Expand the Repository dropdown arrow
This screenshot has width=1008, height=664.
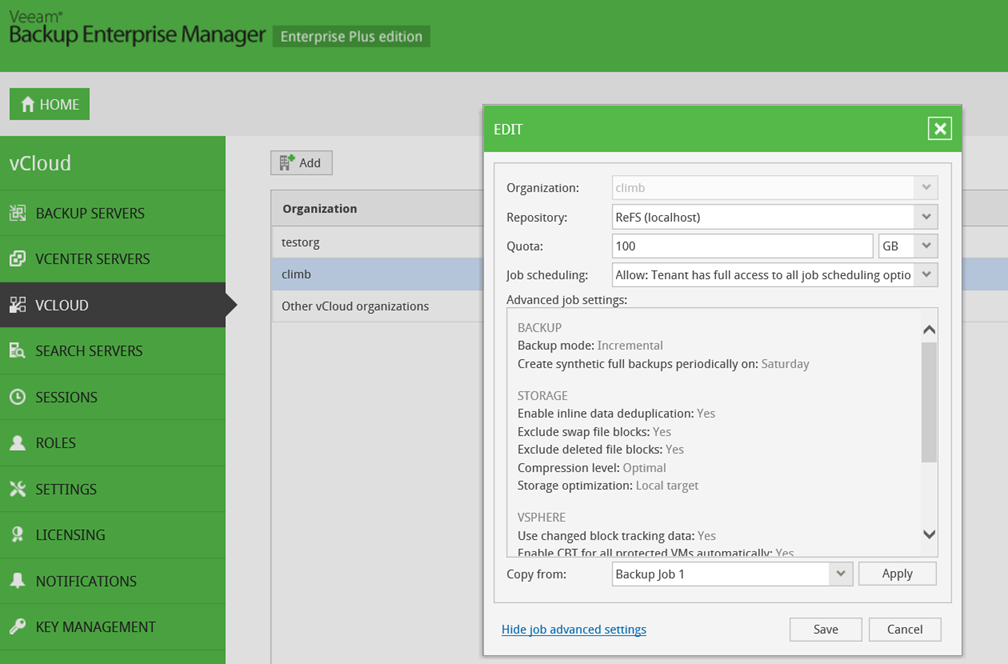[x=926, y=217]
